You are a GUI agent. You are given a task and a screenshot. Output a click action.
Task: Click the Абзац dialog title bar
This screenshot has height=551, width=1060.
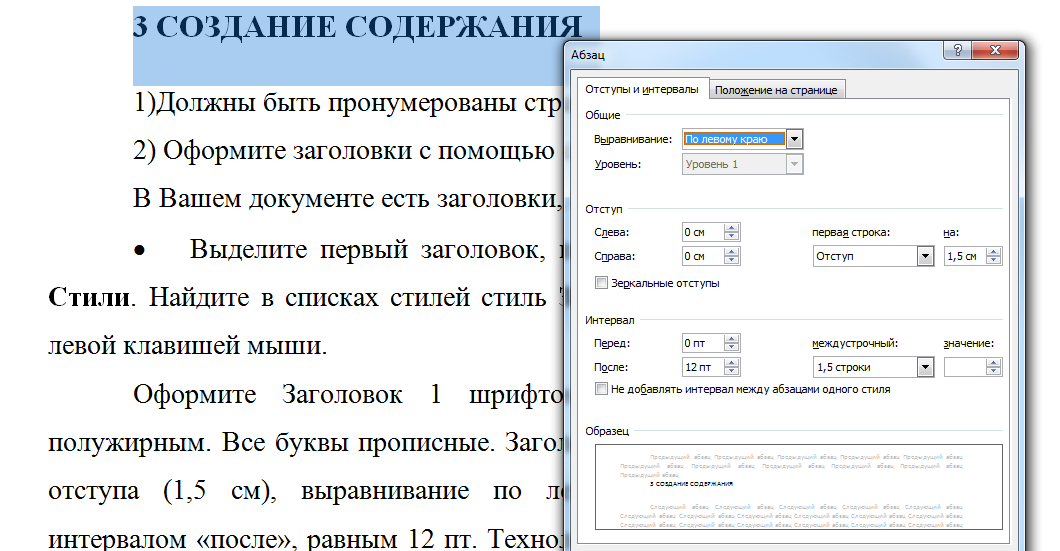click(x=750, y=55)
